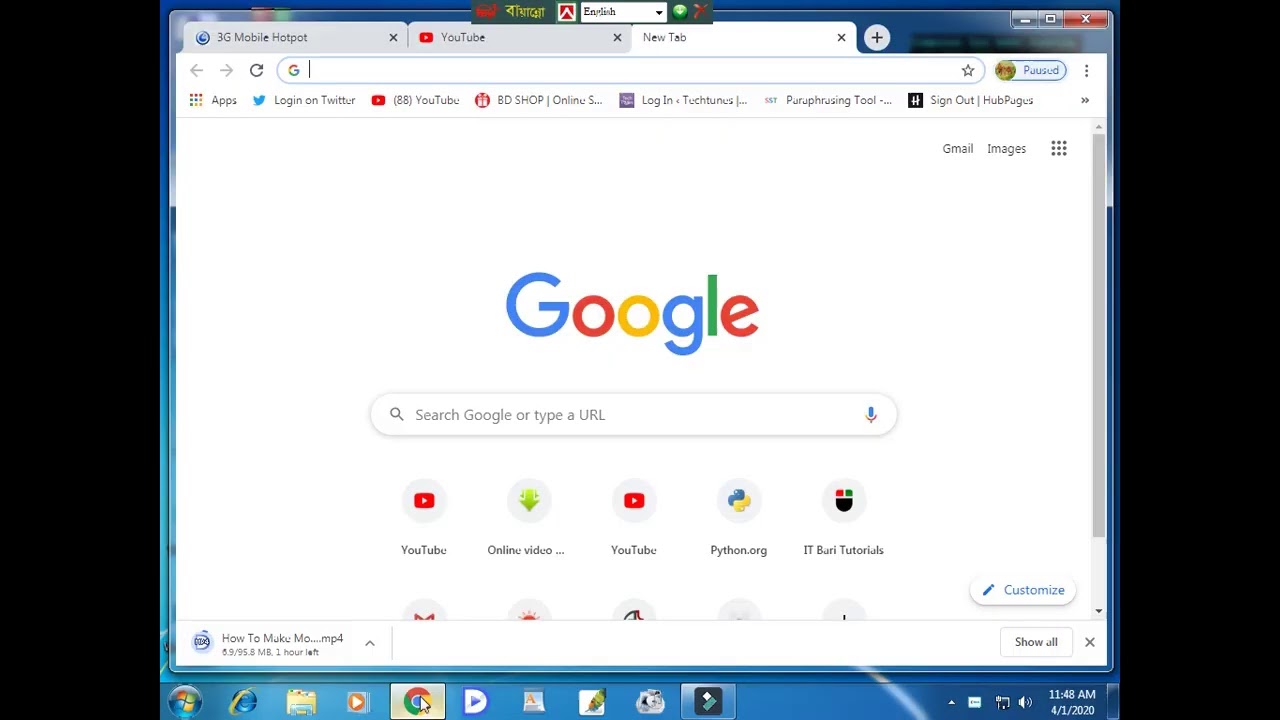The image size is (1280, 720).
Task: Open the Log In Techtunes bookmark
Action: [683, 100]
